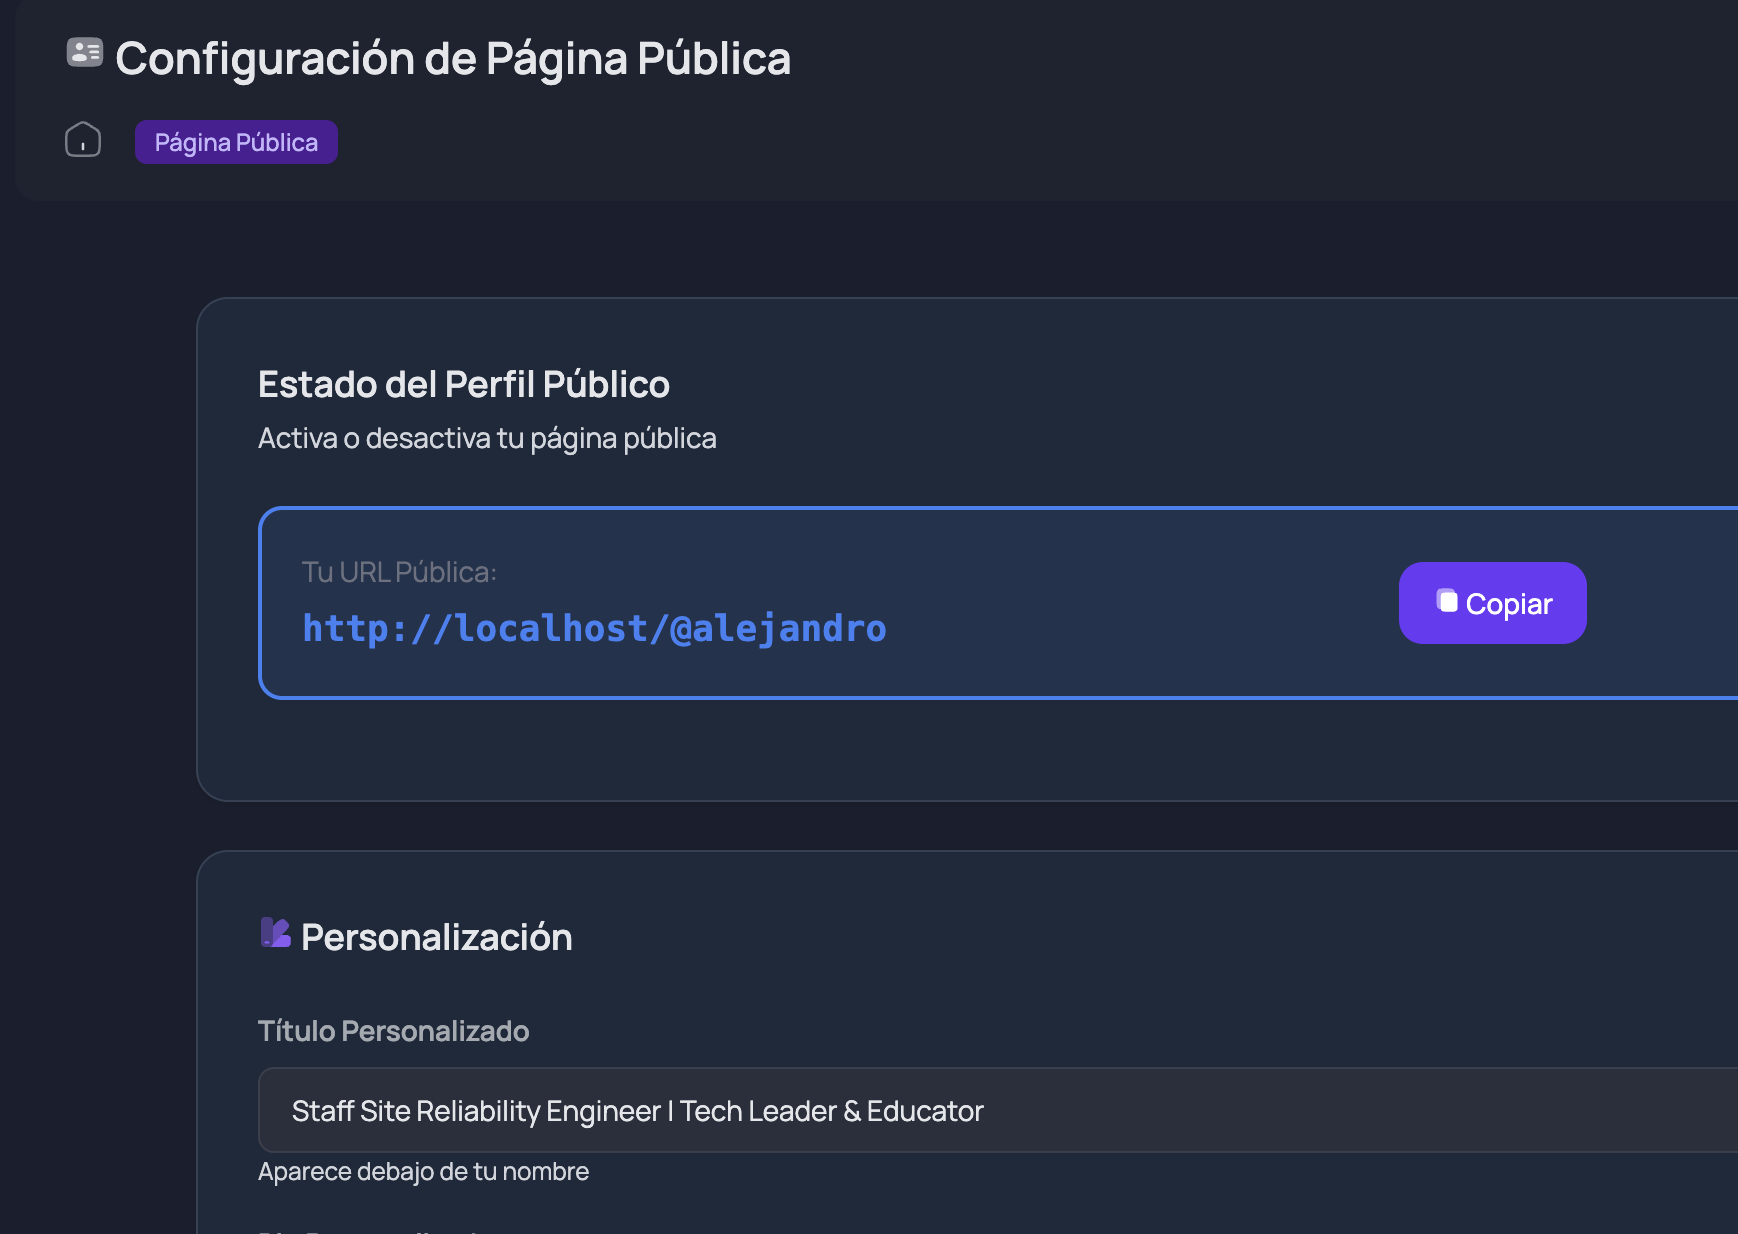Select the badge icon next to Configuración heading
Image resolution: width=1738 pixels, height=1234 pixels.
[84, 55]
